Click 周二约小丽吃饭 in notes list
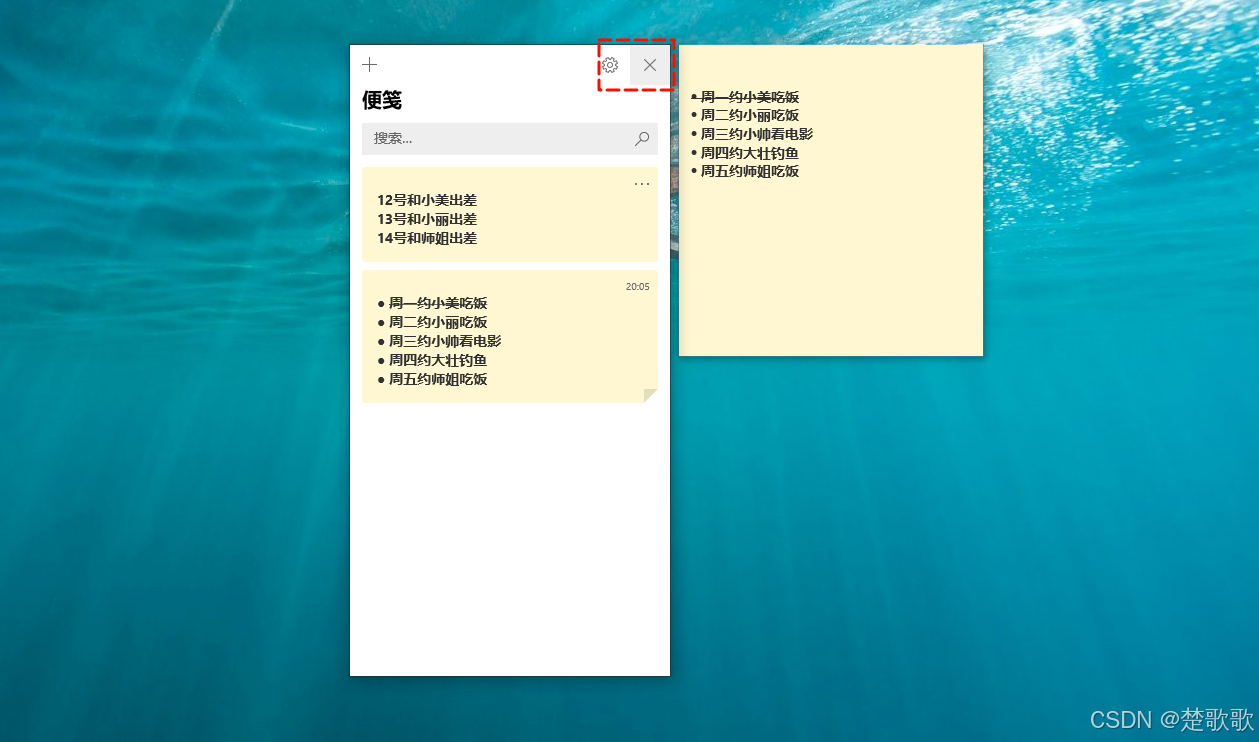This screenshot has height=742, width=1259. [x=438, y=322]
